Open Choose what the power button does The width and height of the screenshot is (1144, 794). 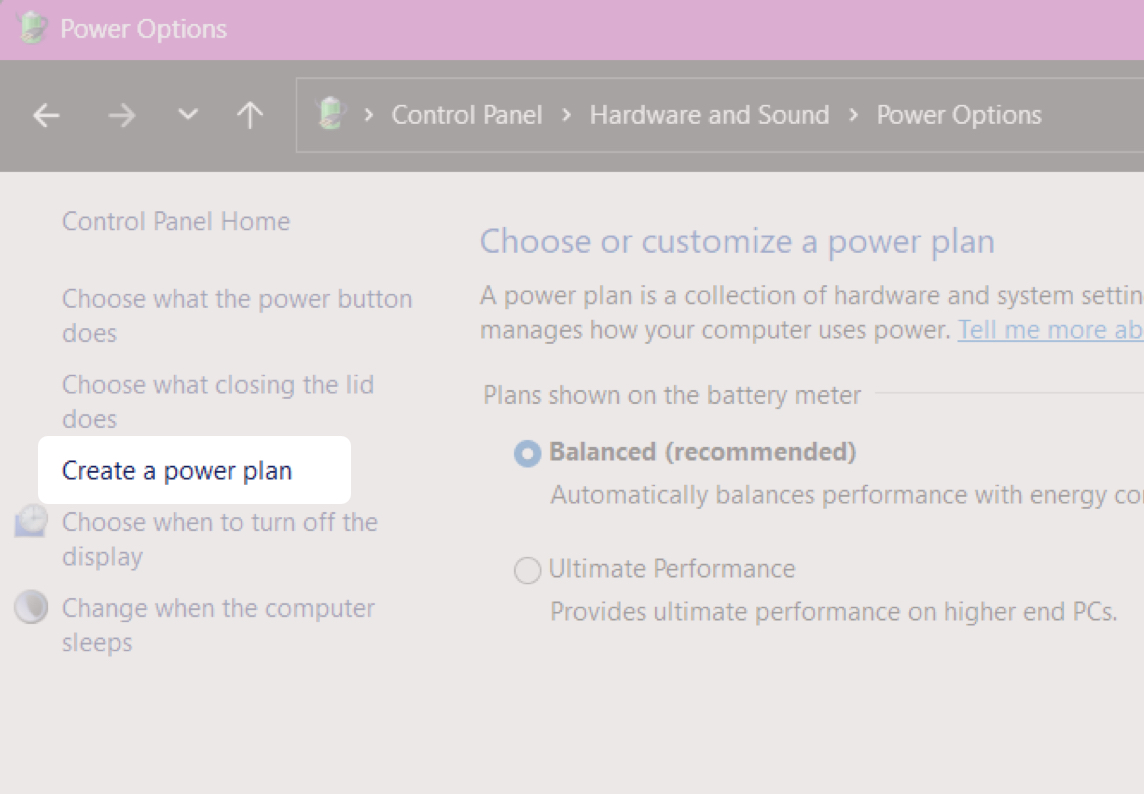[x=237, y=315]
